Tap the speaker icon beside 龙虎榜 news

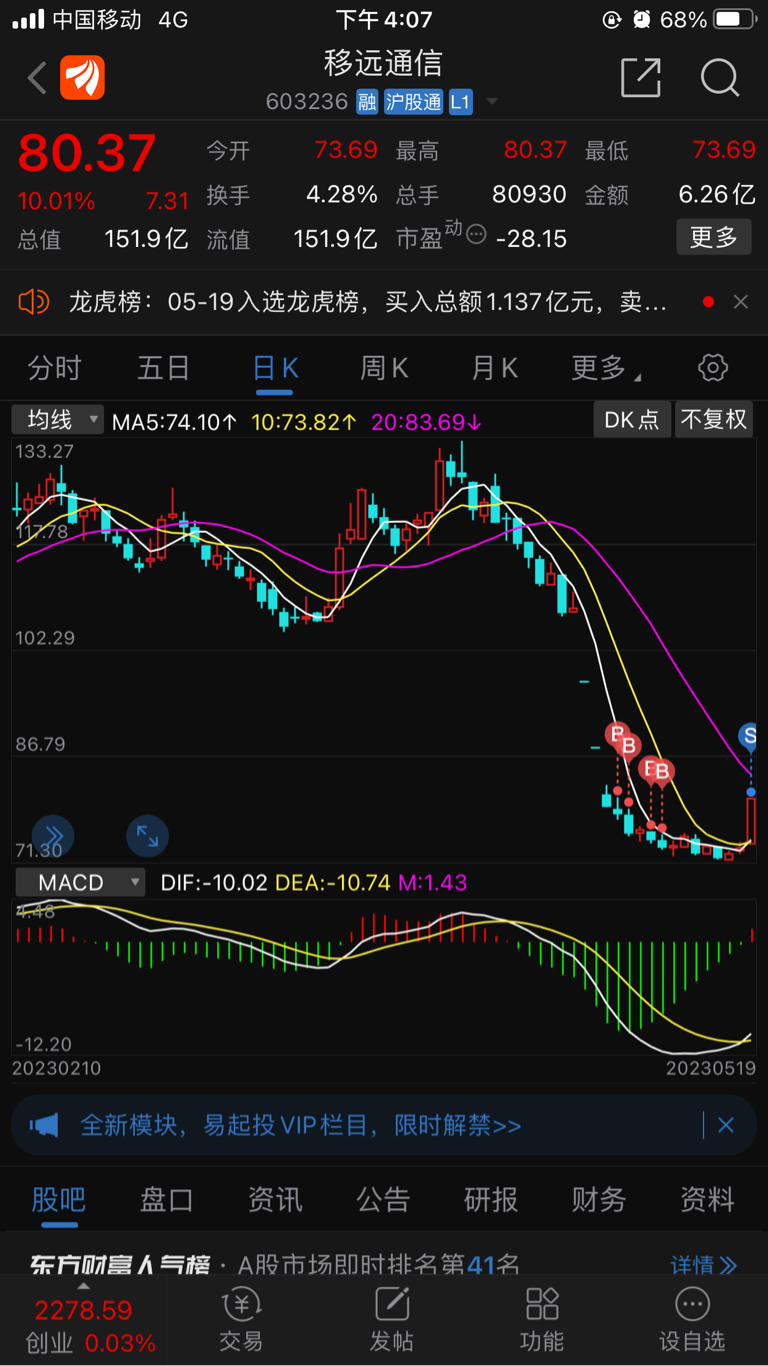(33, 301)
